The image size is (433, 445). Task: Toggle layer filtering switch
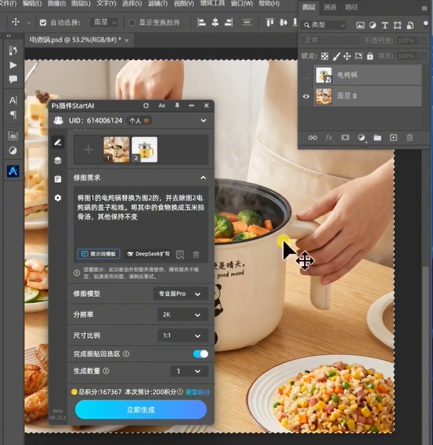(426, 24)
